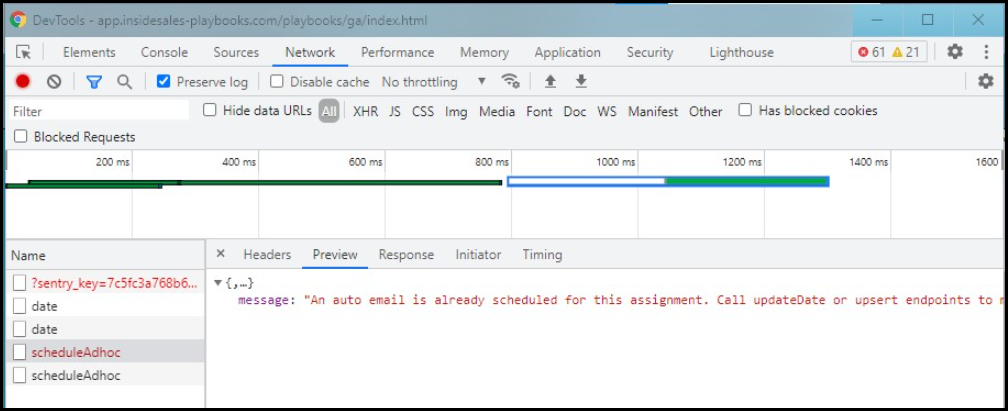Uncheck Preserve log checkbox
Image resolution: width=1008 pixels, height=411 pixels.
click(164, 82)
